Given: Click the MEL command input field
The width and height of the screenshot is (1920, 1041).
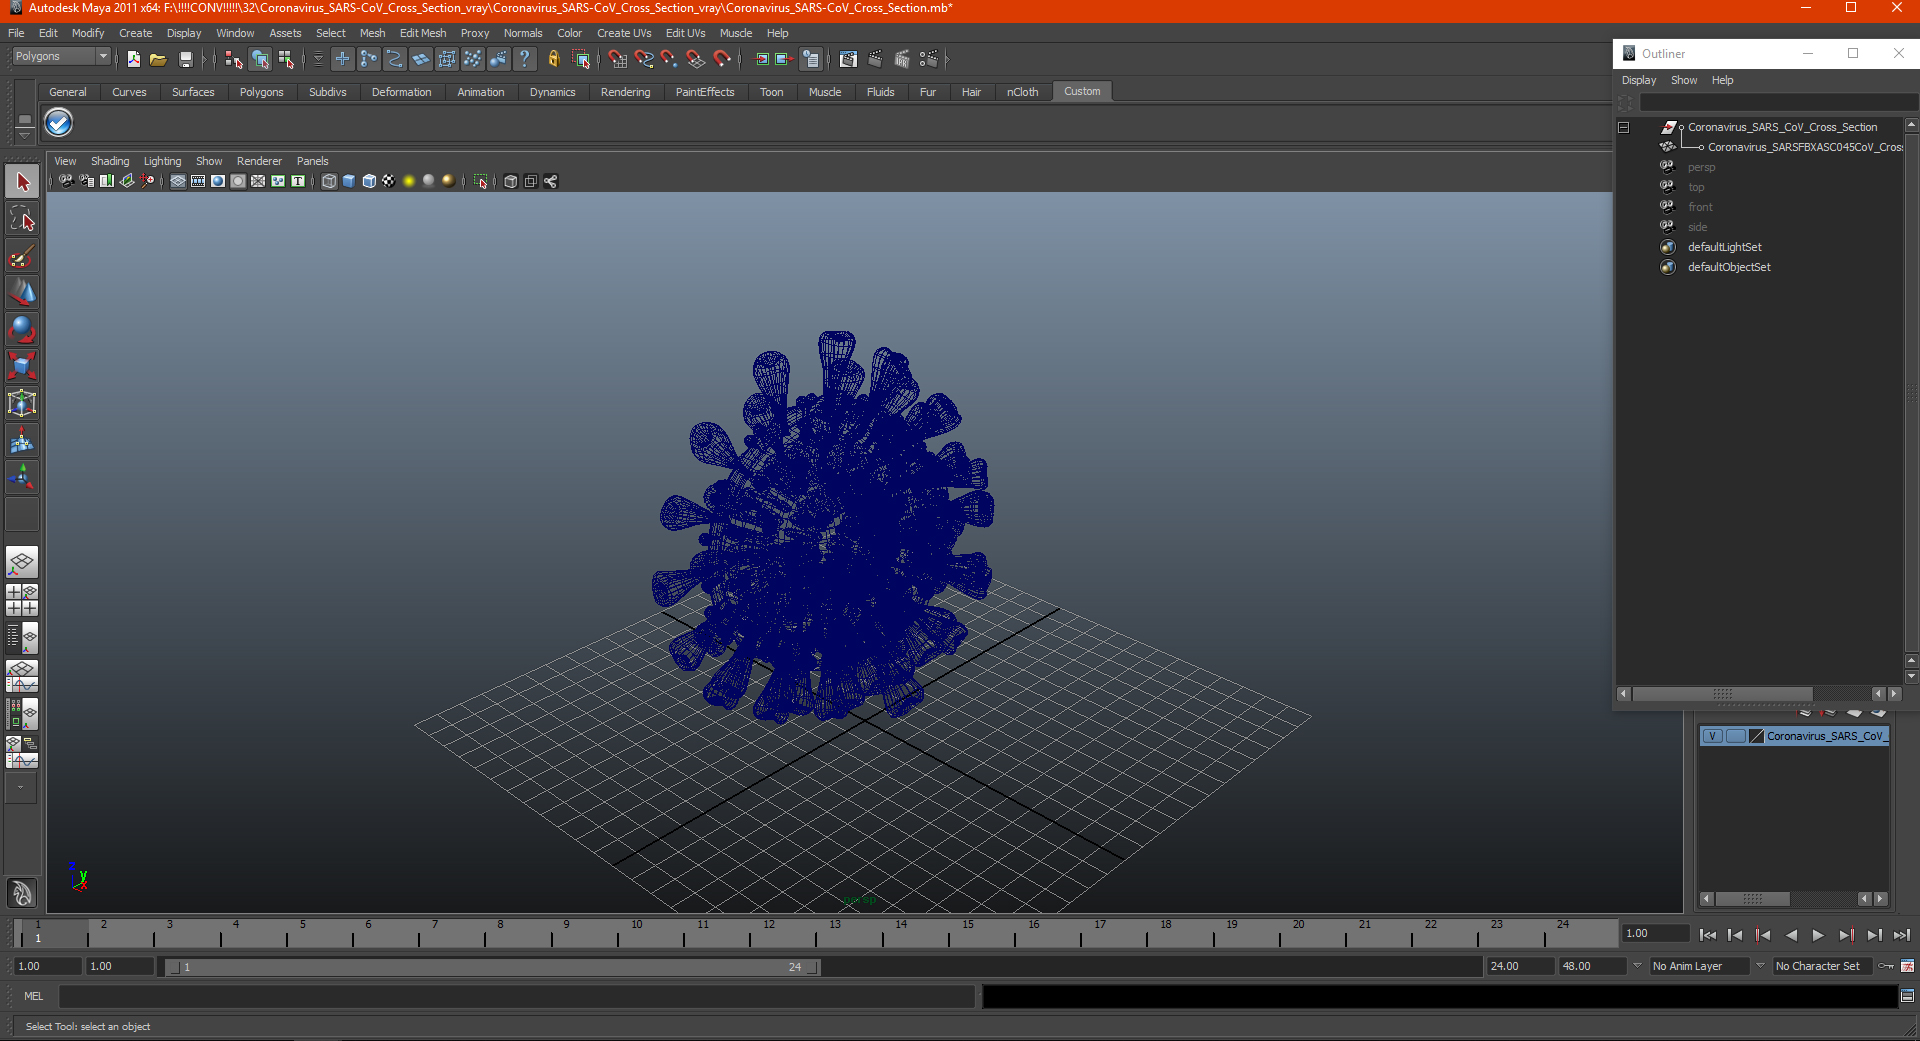Looking at the screenshot, I should pyautogui.click(x=516, y=996).
